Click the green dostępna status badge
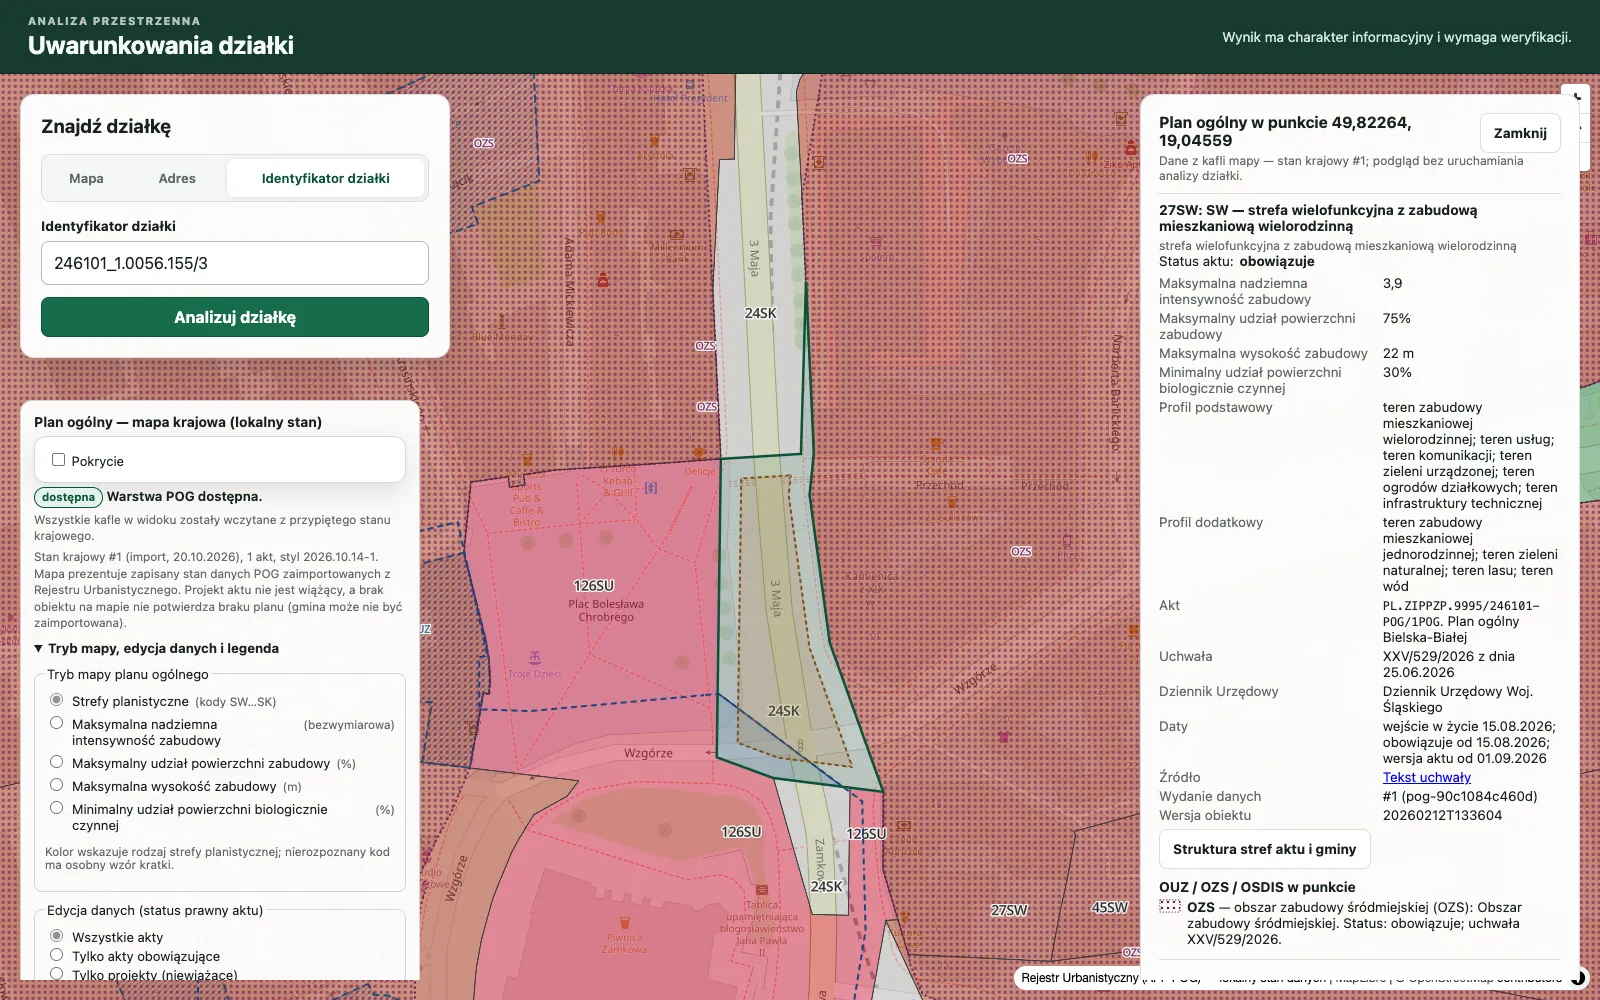Viewport: 1600px width, 1000px height. tap(69, 497)
